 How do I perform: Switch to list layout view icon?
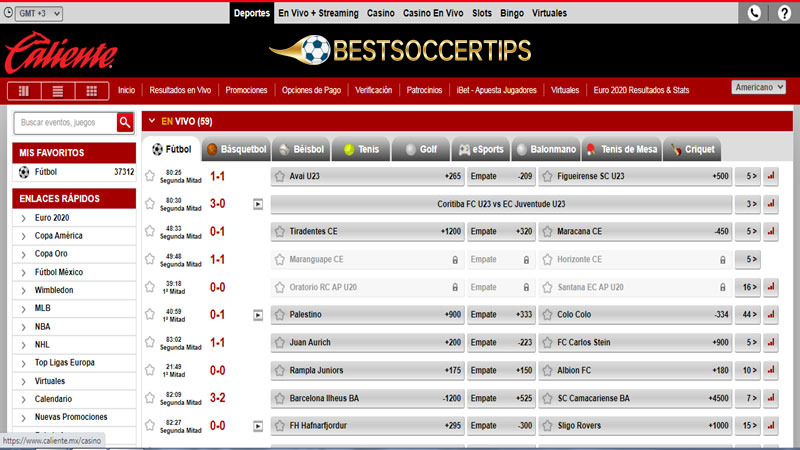tap(58, 91)
